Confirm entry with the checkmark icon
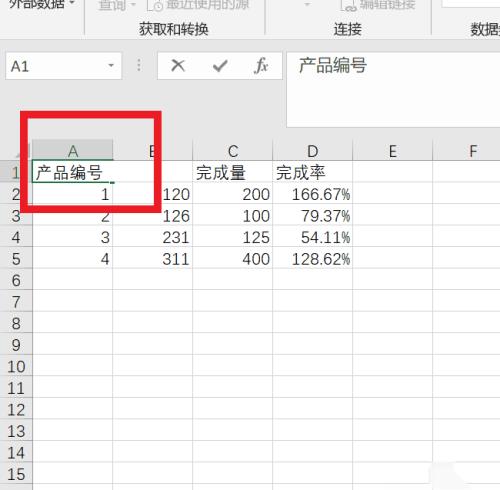This screenshot has height=490, width=500. coord(220,66)
